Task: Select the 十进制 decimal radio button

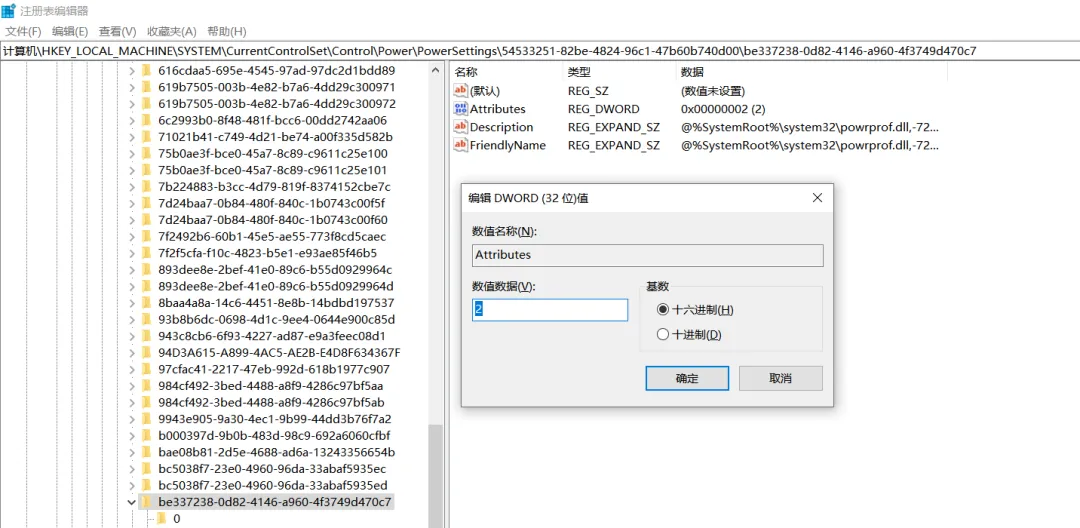Action: pyautogui.click(x=663, y=335)
